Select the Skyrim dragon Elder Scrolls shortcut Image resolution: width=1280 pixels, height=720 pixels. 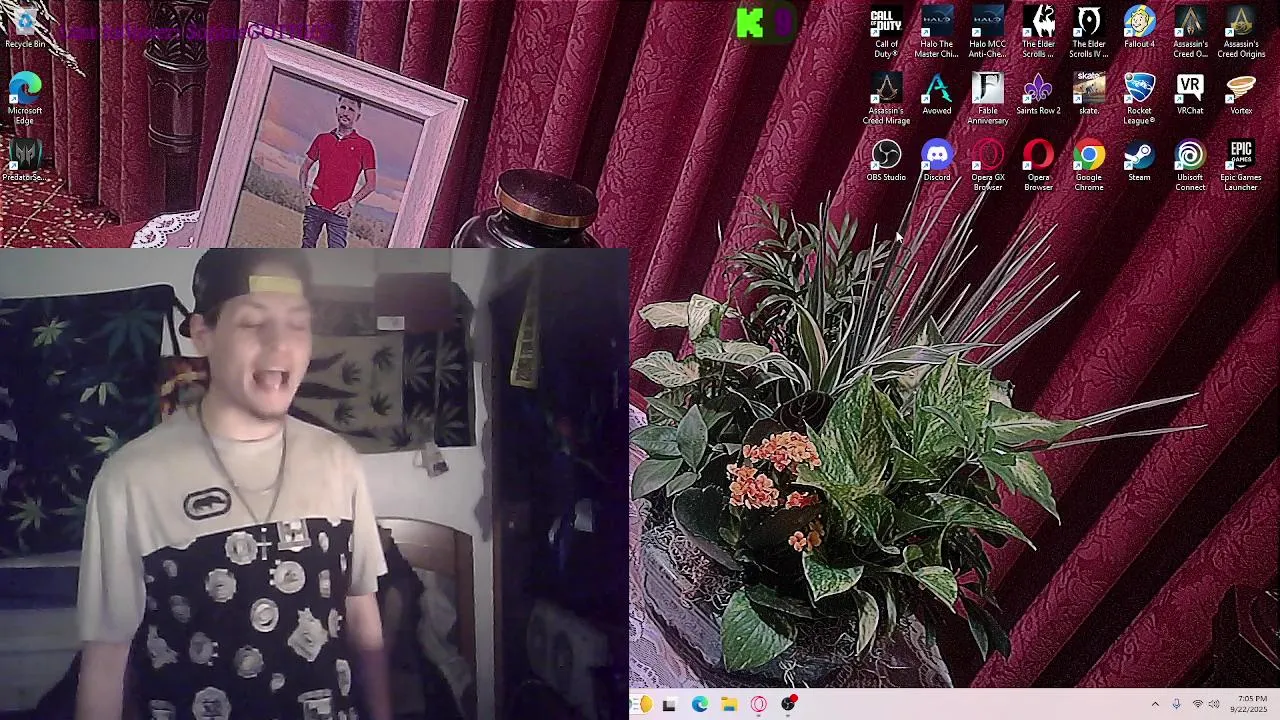(1038, 33)
